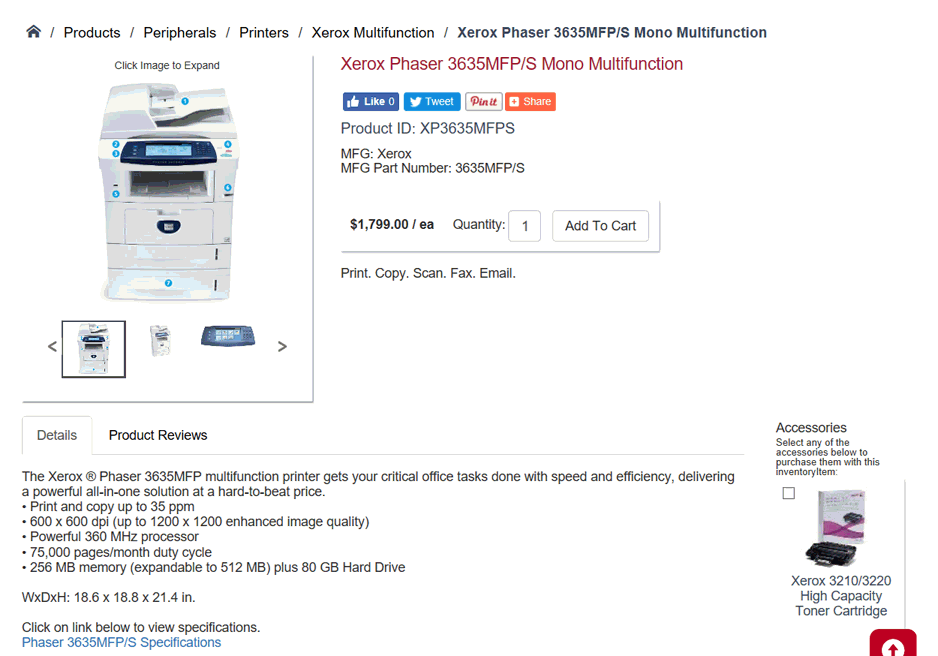Click the red scroll-to-top arrow button
The image size is (938, 656).
[892, 646]
